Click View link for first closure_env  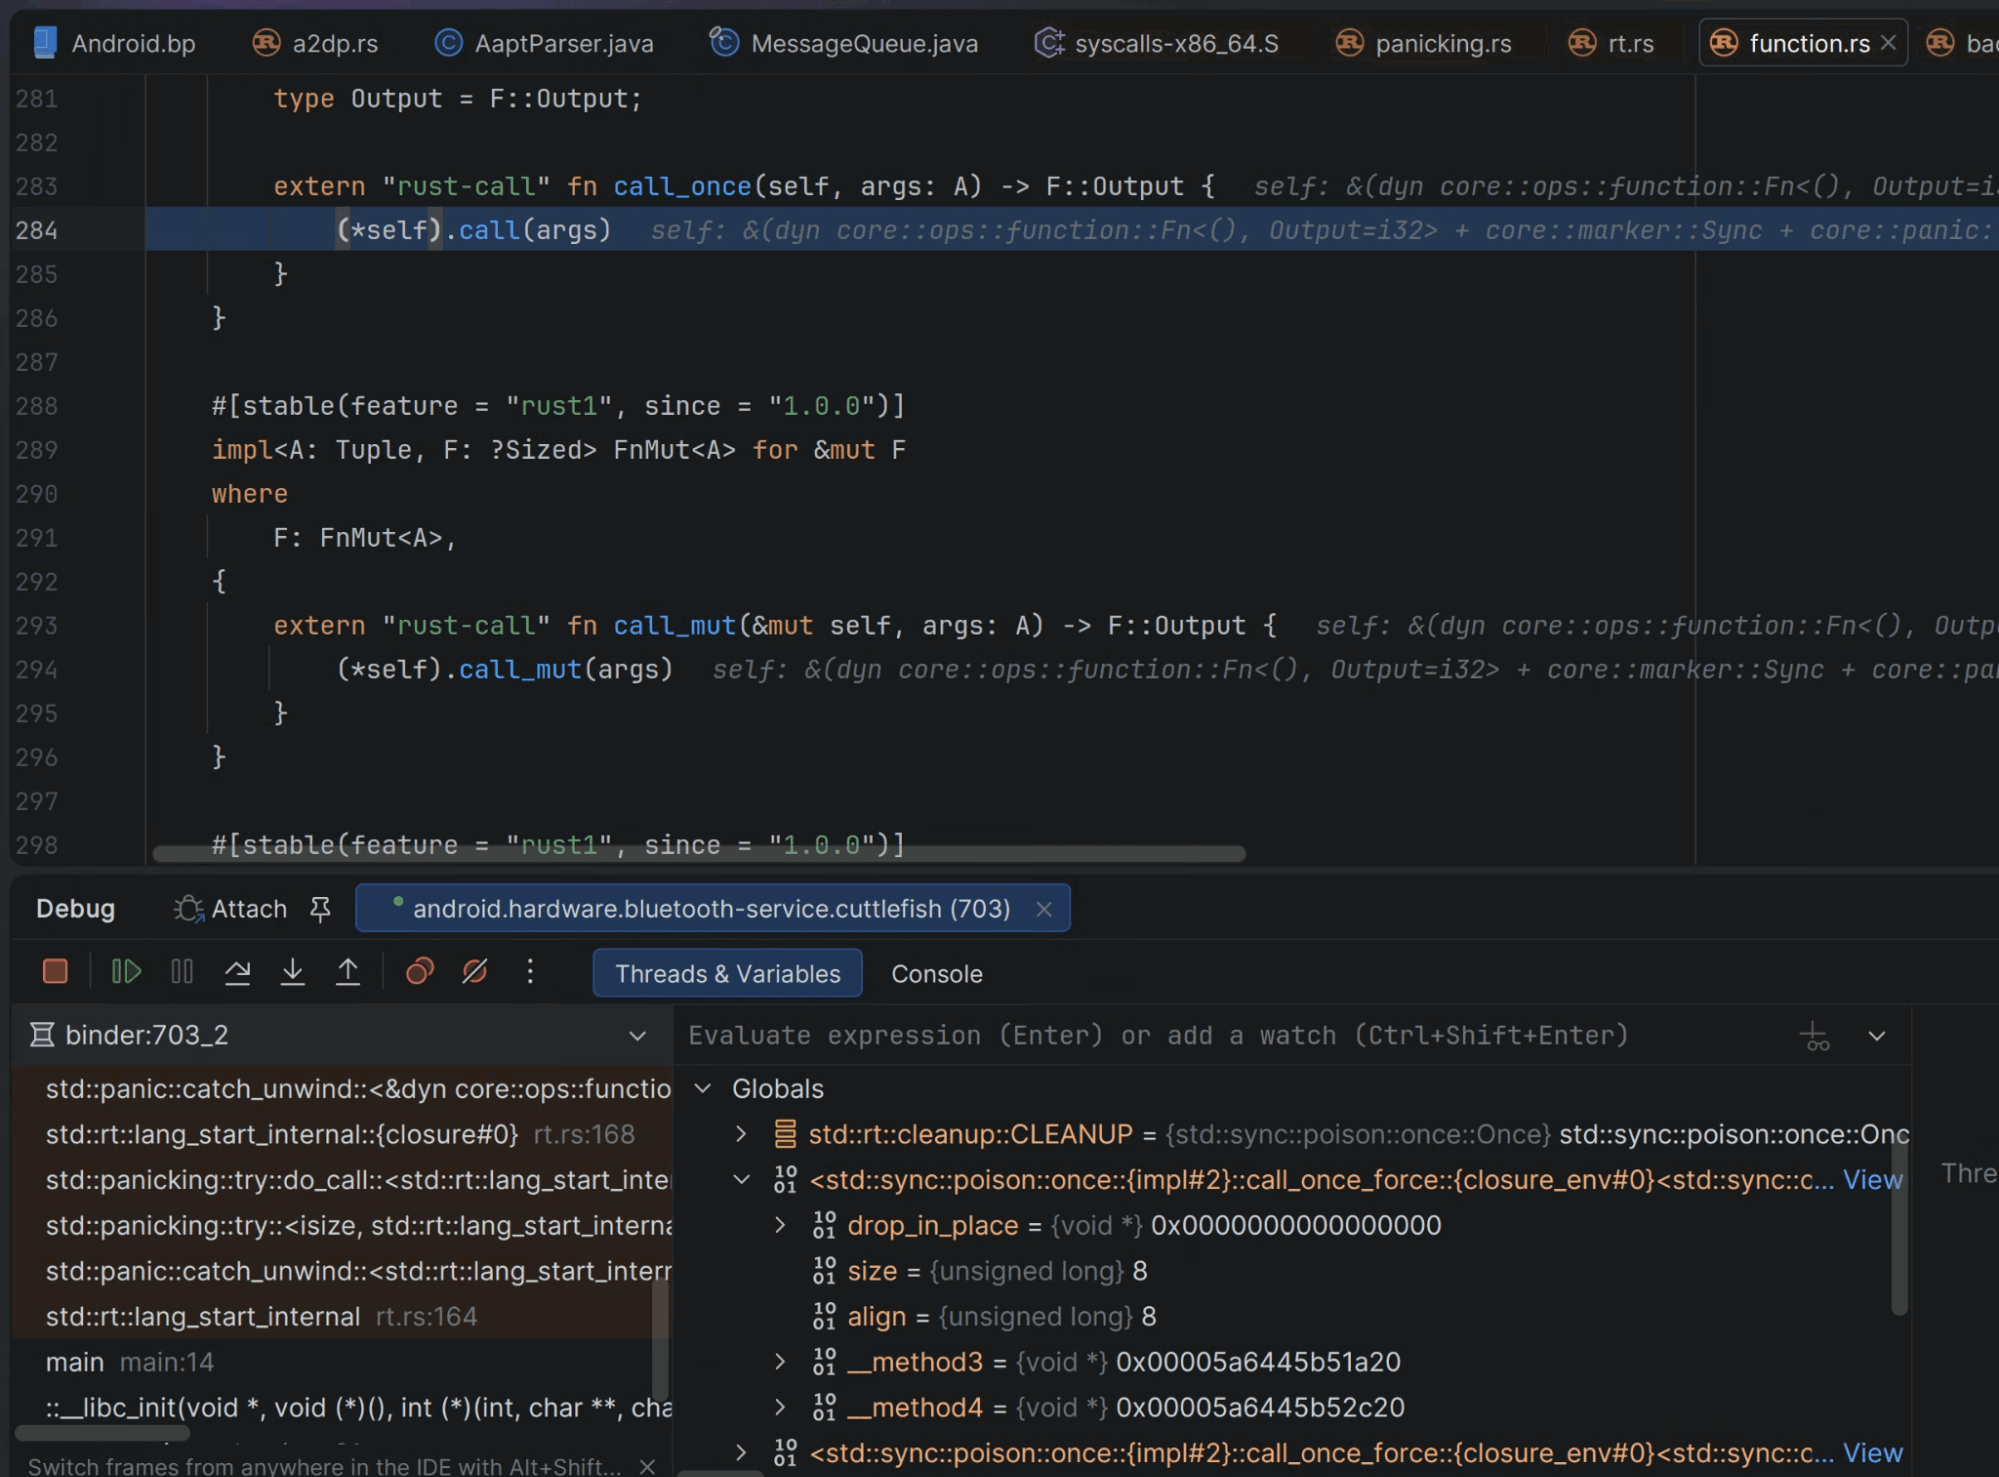[x=1872, y=1180]
